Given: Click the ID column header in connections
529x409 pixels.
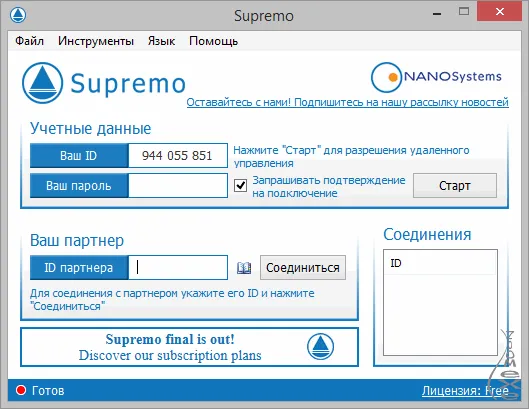Looking at the screenshot, I should click(440, 263).
